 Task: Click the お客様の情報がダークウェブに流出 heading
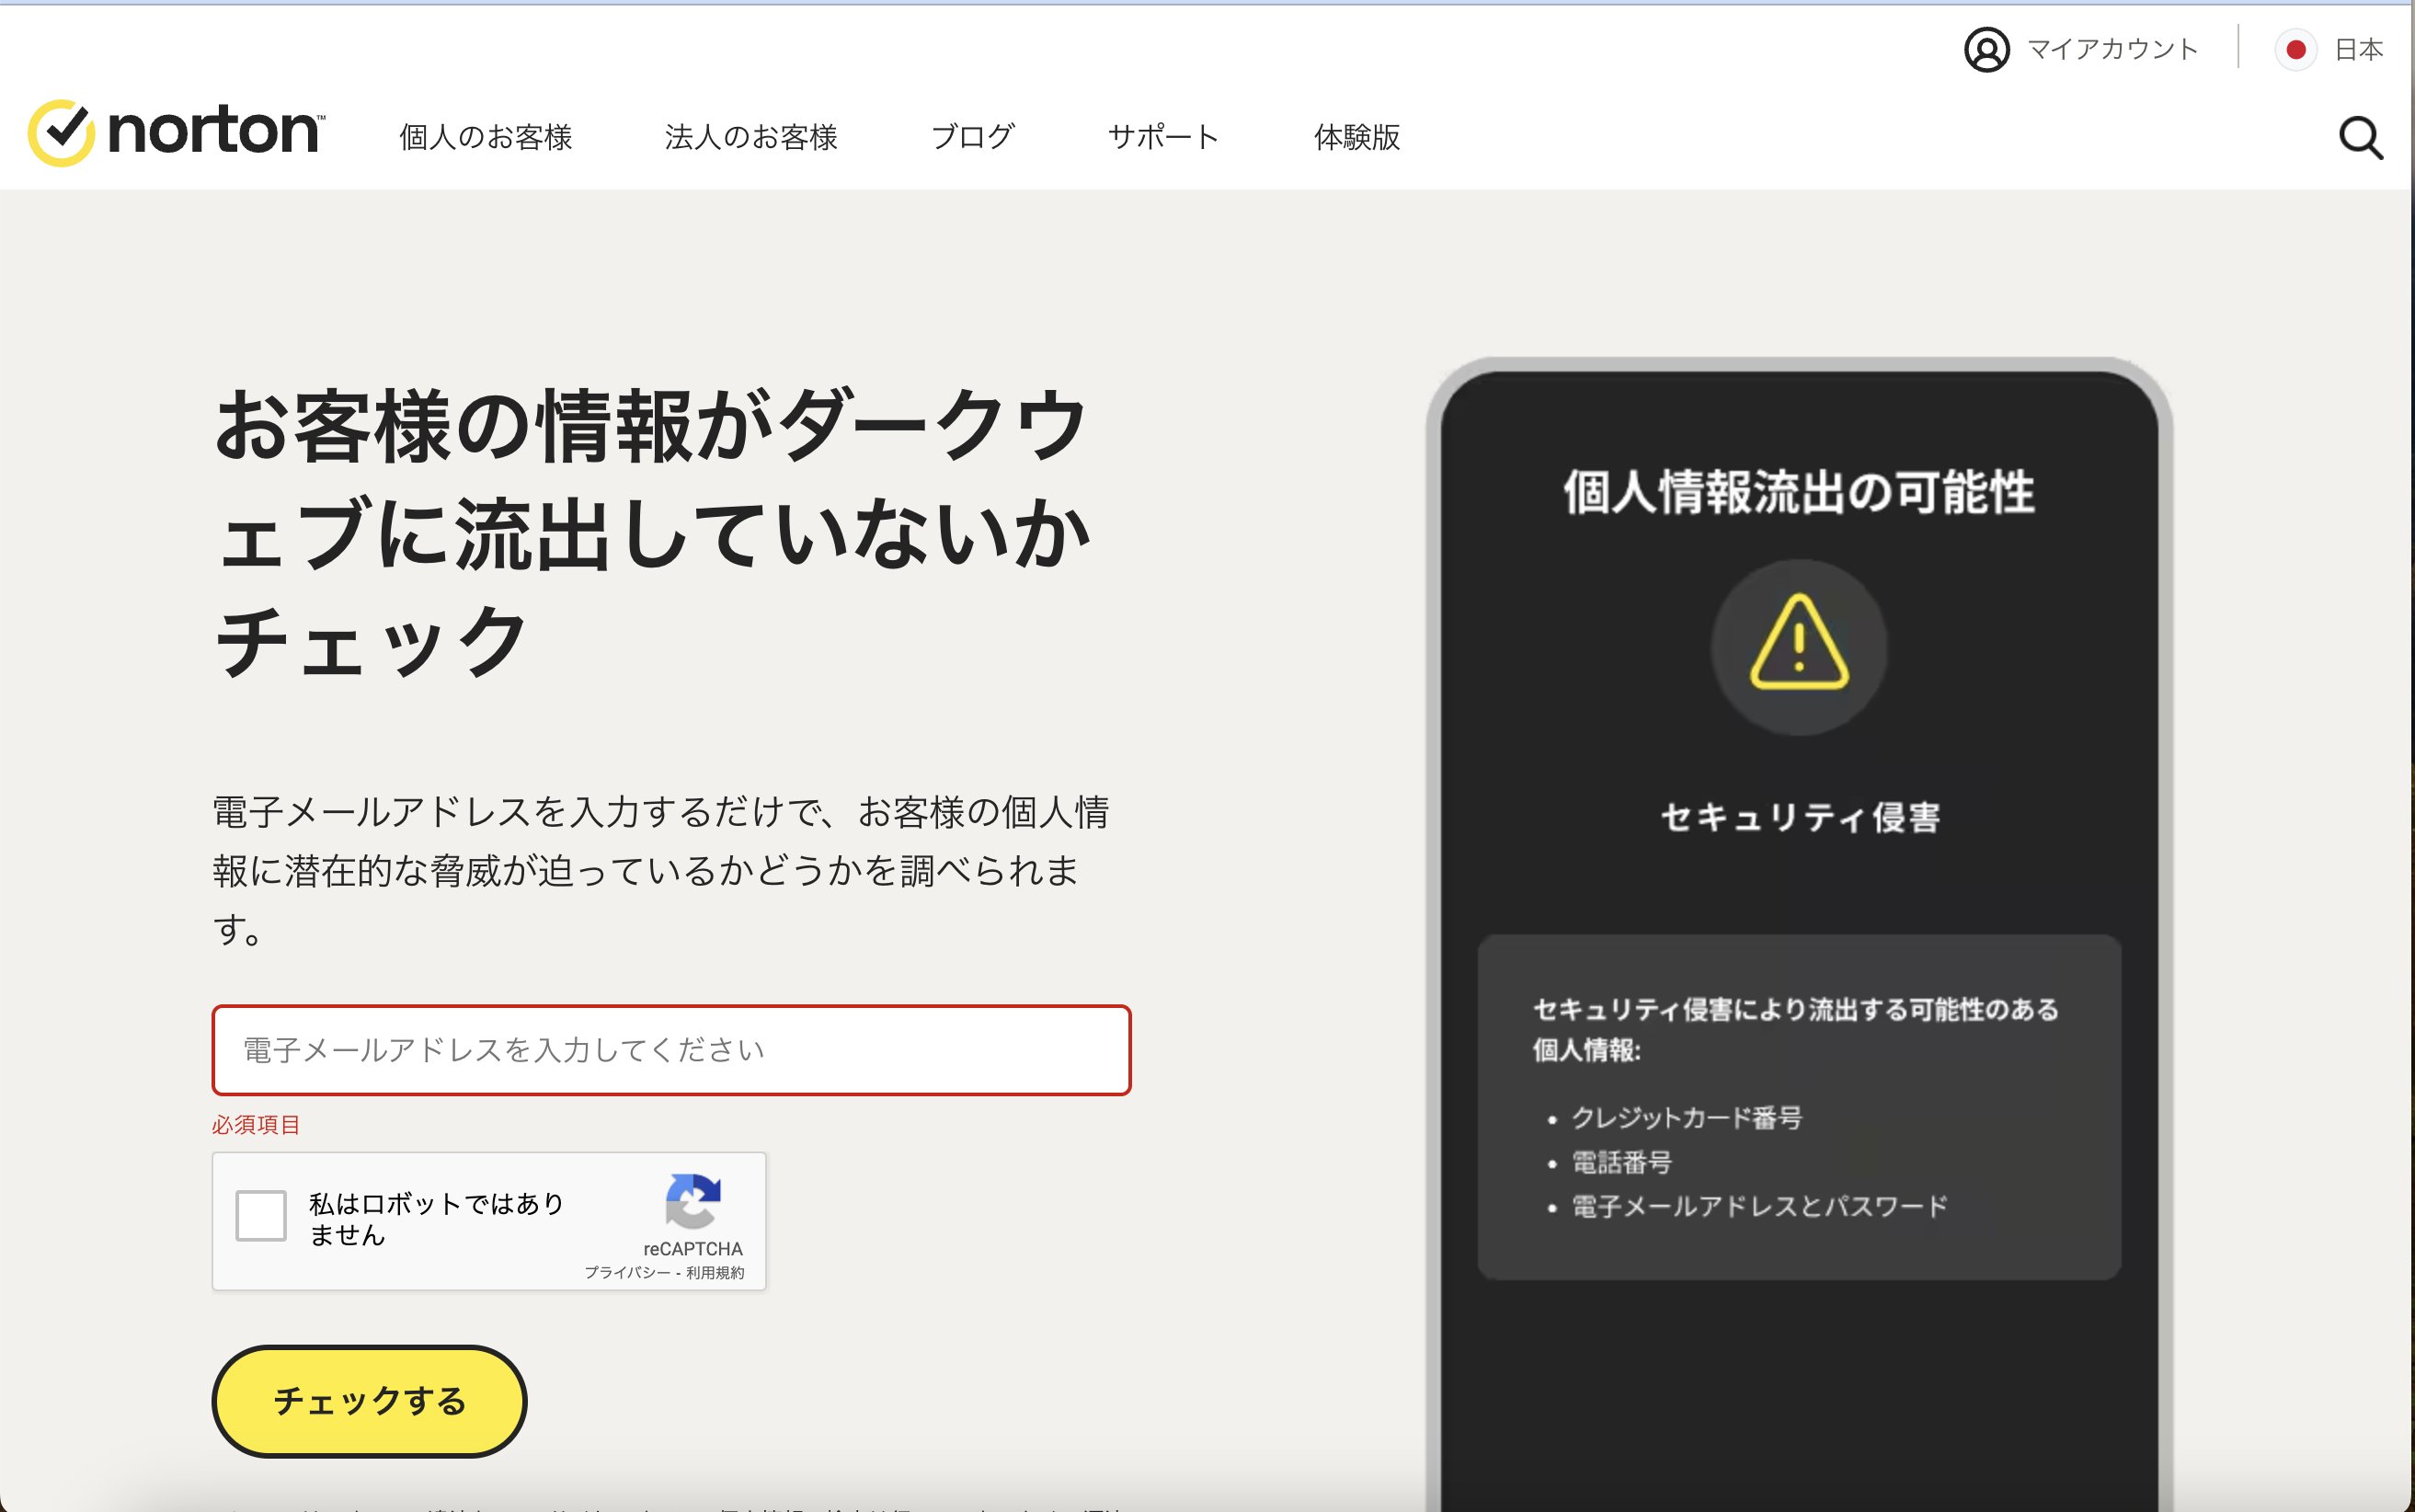(x=651, y=533)
